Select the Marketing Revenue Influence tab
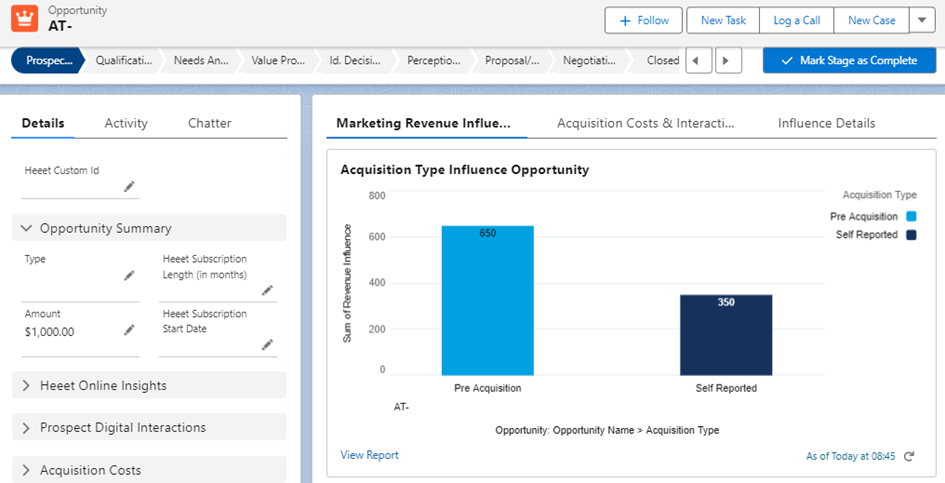Viewport: 945px width, 483px height. pos(424,123)
